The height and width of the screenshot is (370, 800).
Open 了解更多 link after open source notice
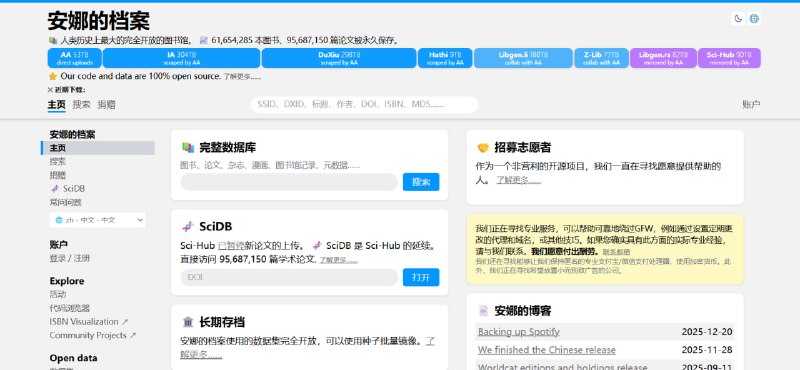pyautogui.click(x=242, y=77)
